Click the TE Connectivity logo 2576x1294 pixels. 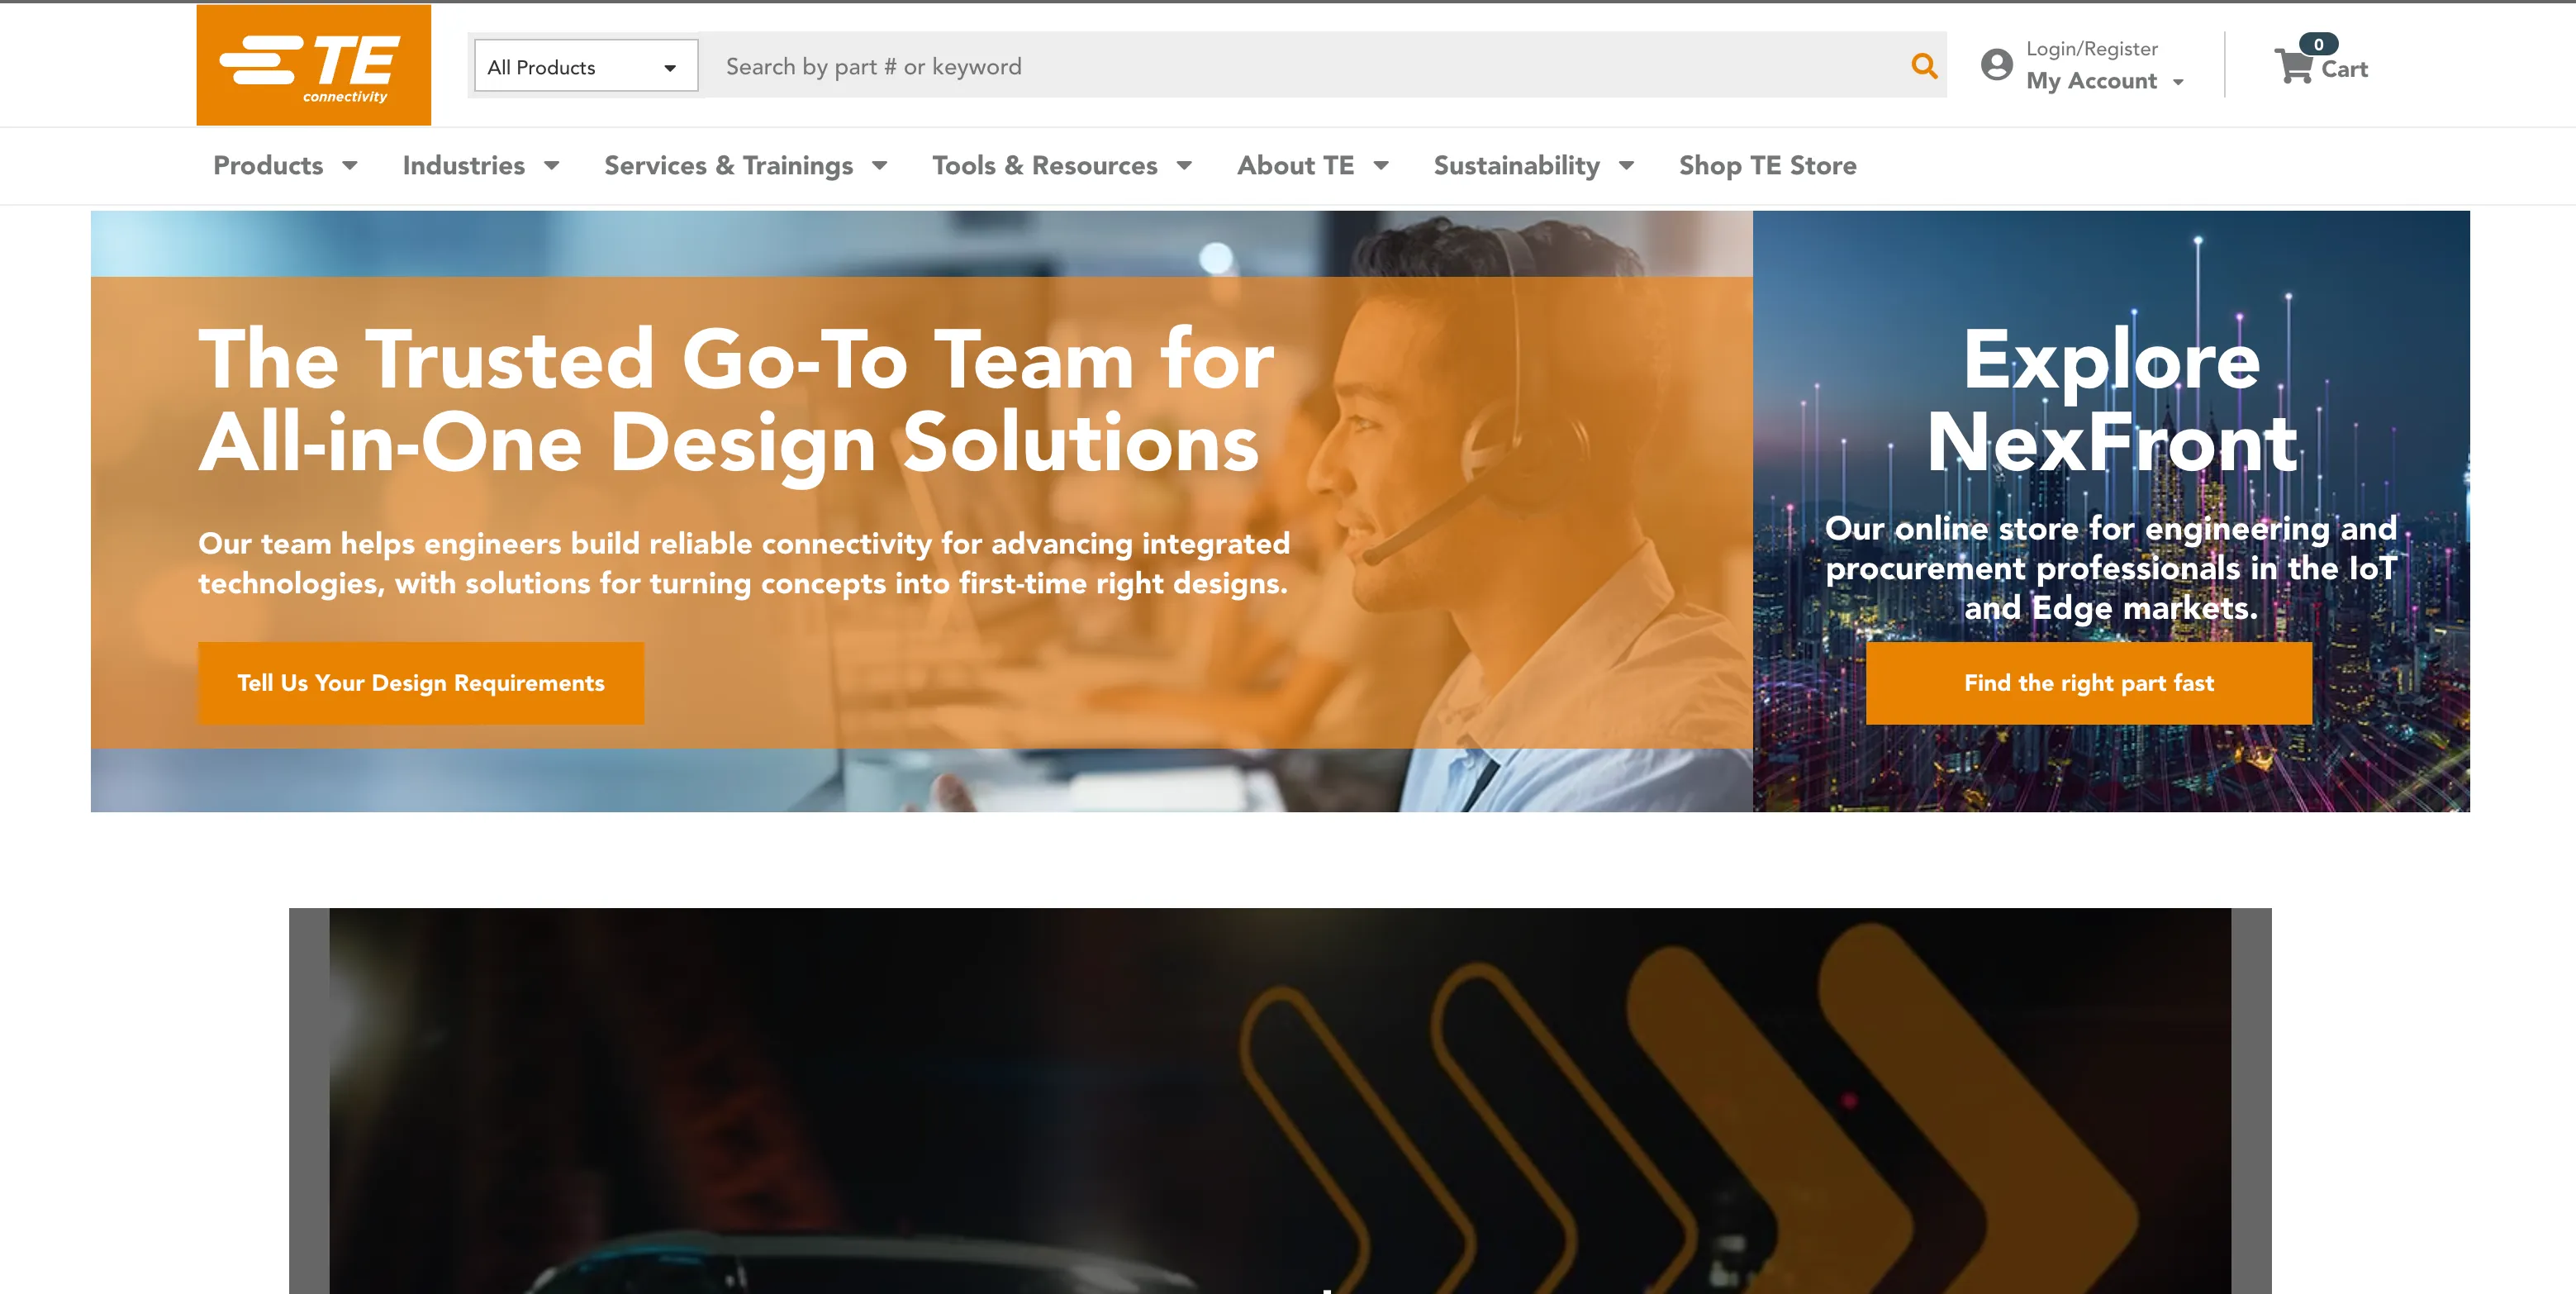pos(313,65)
